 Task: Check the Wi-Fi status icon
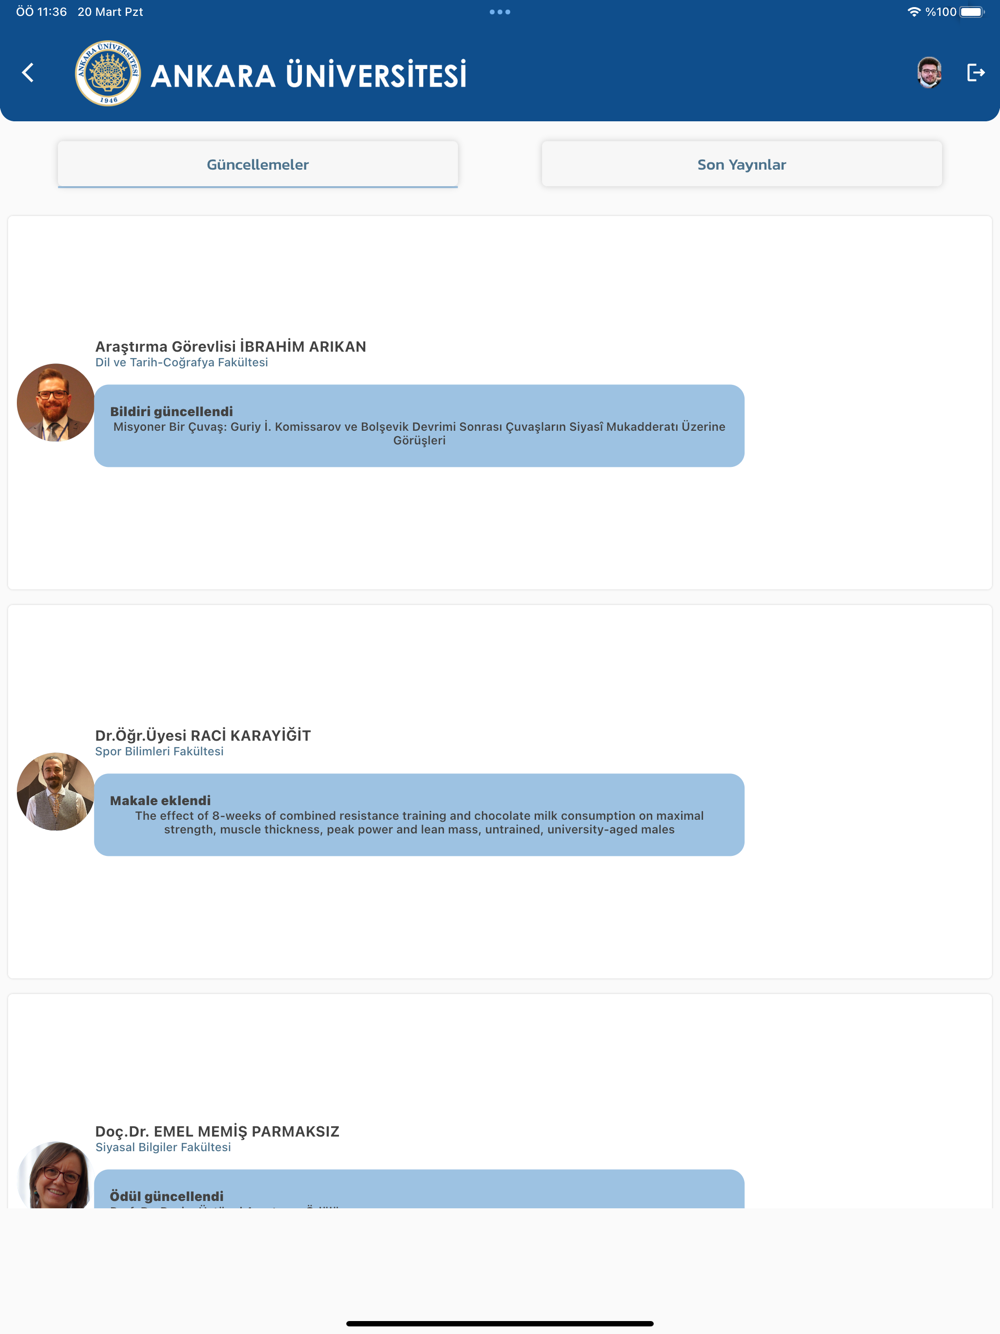pos(913,12)
